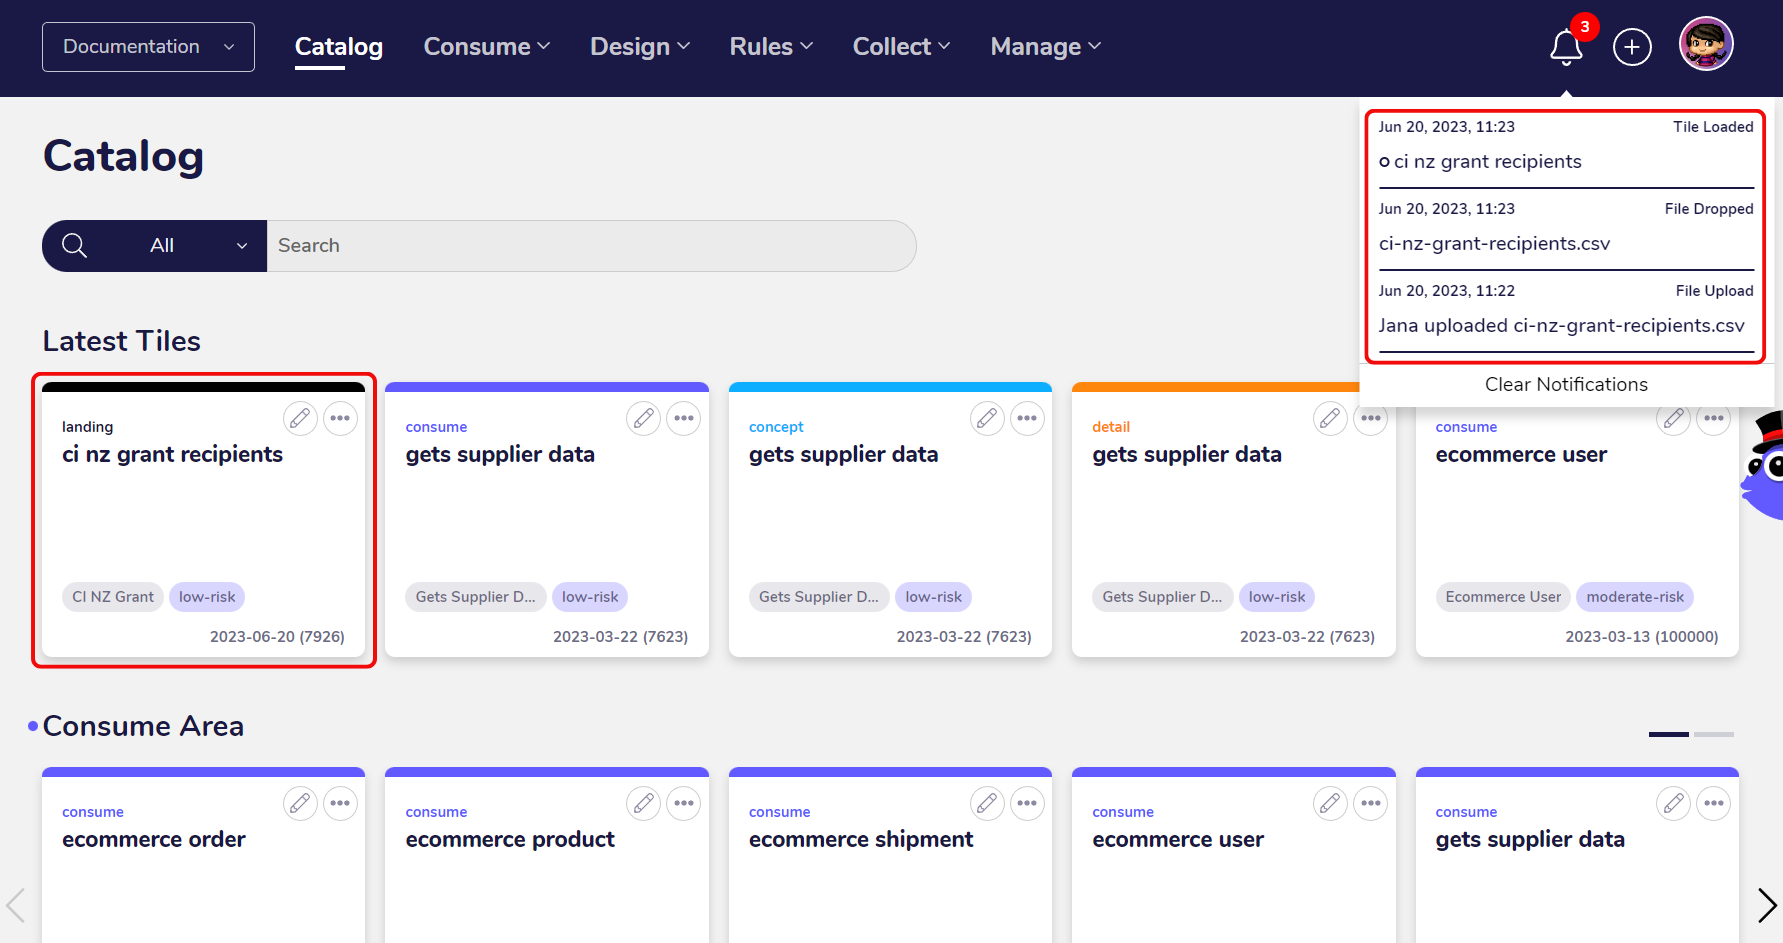Click the Consume Area section heading
Viewport: 1783px width, 943px height.
tap(143, 726)
